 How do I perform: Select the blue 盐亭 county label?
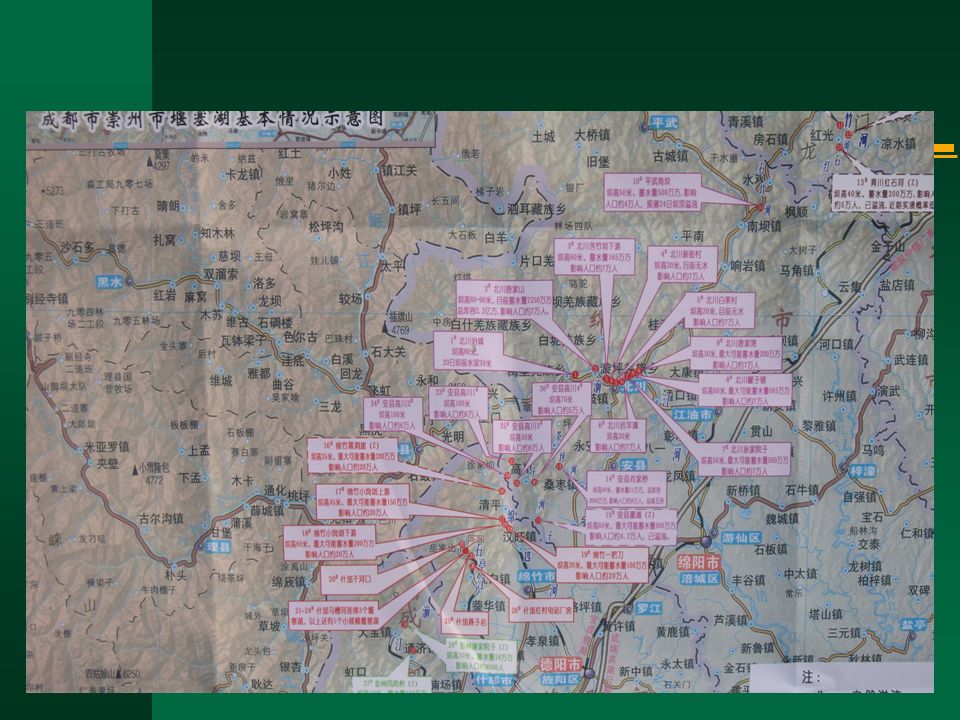(915, 624)
